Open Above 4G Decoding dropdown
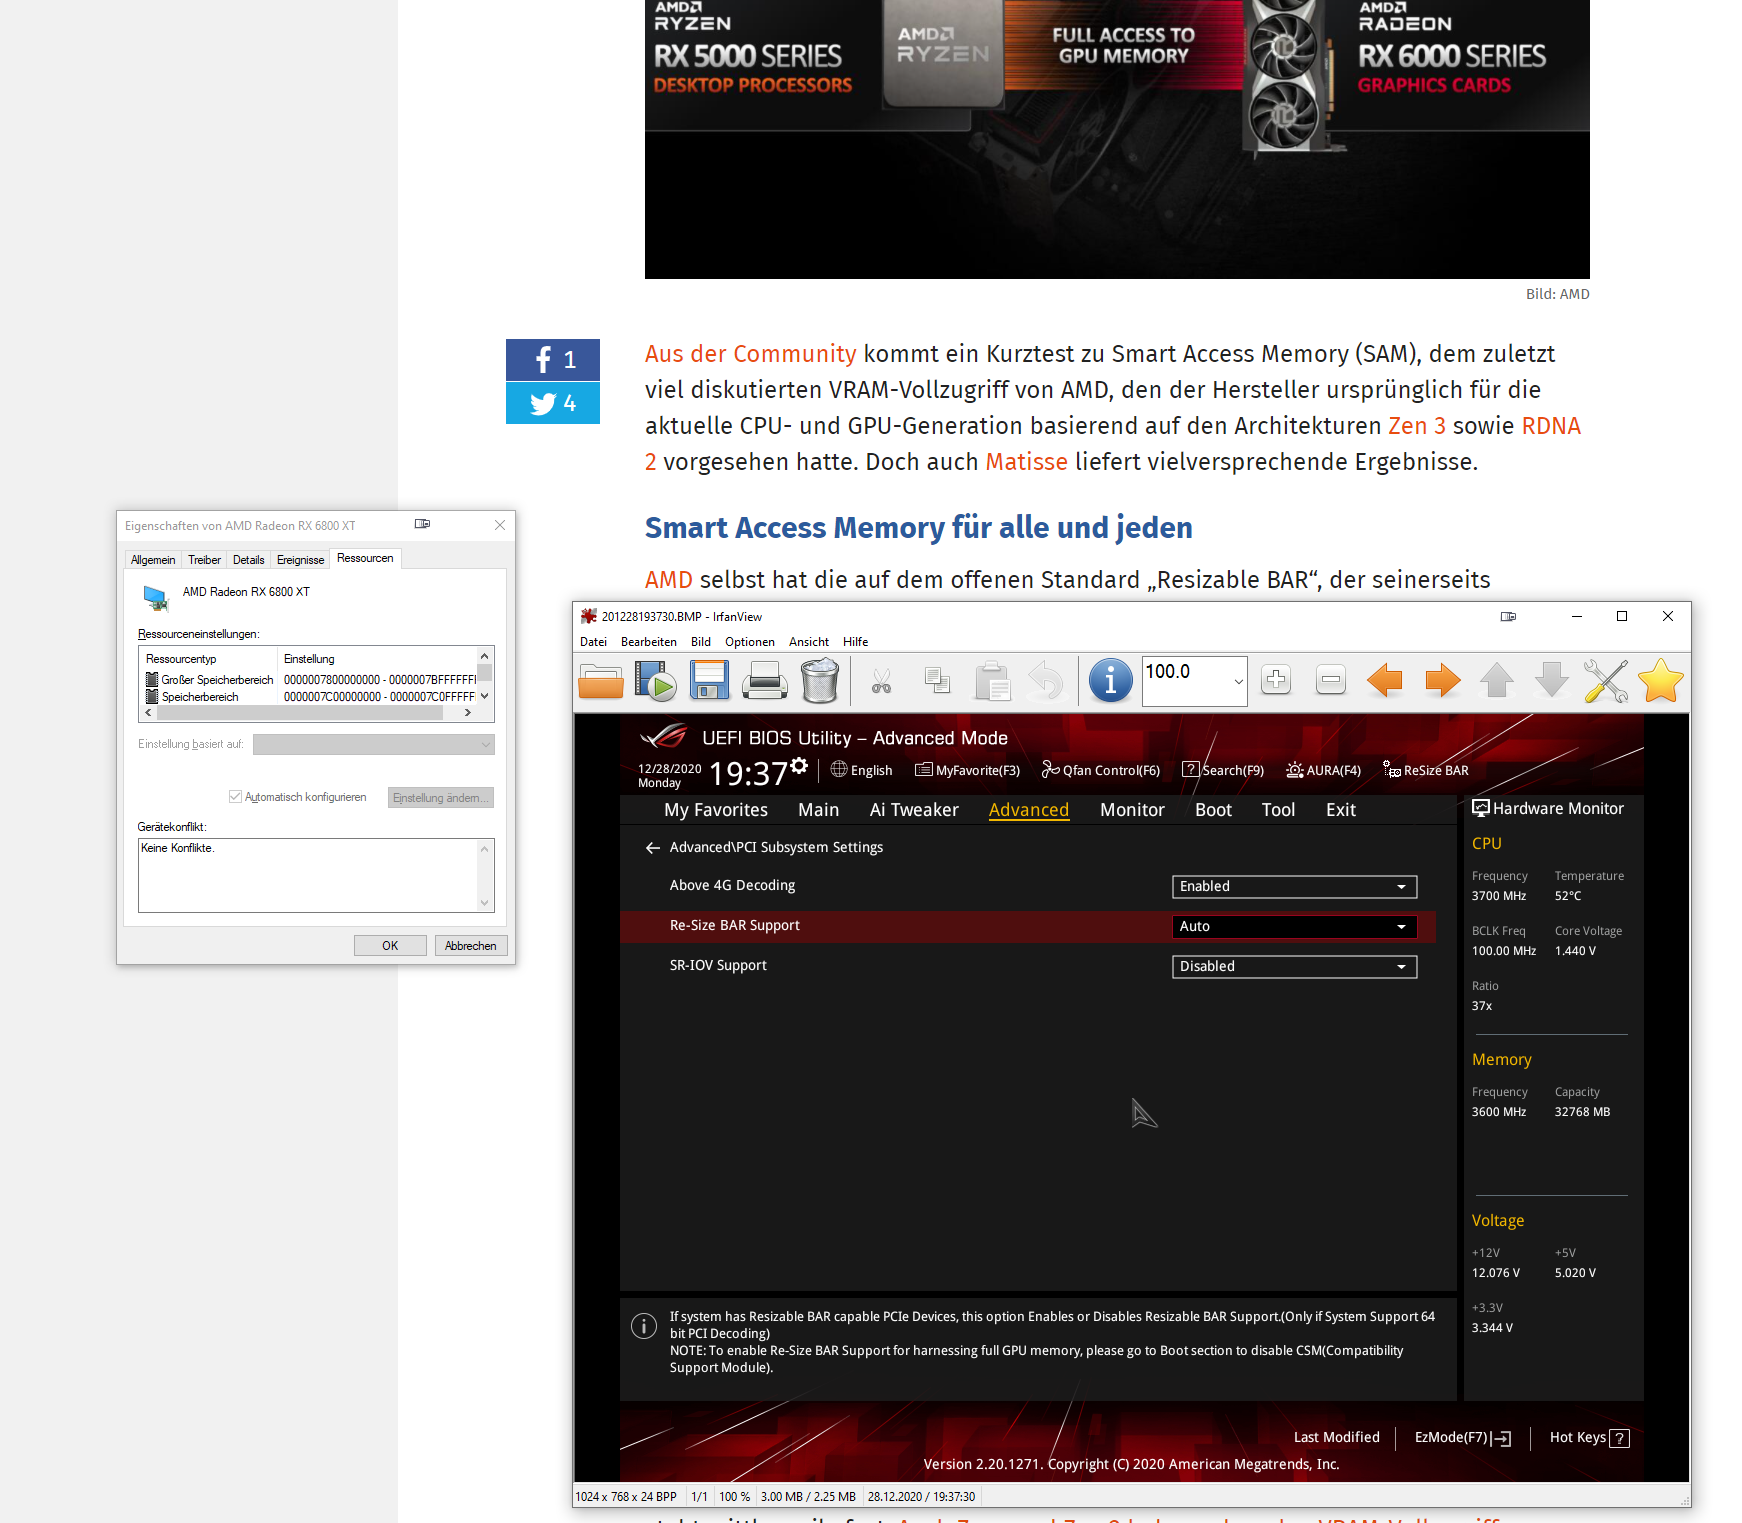The width and height of the screenshot is (1742, 1523). point(1294,887)
